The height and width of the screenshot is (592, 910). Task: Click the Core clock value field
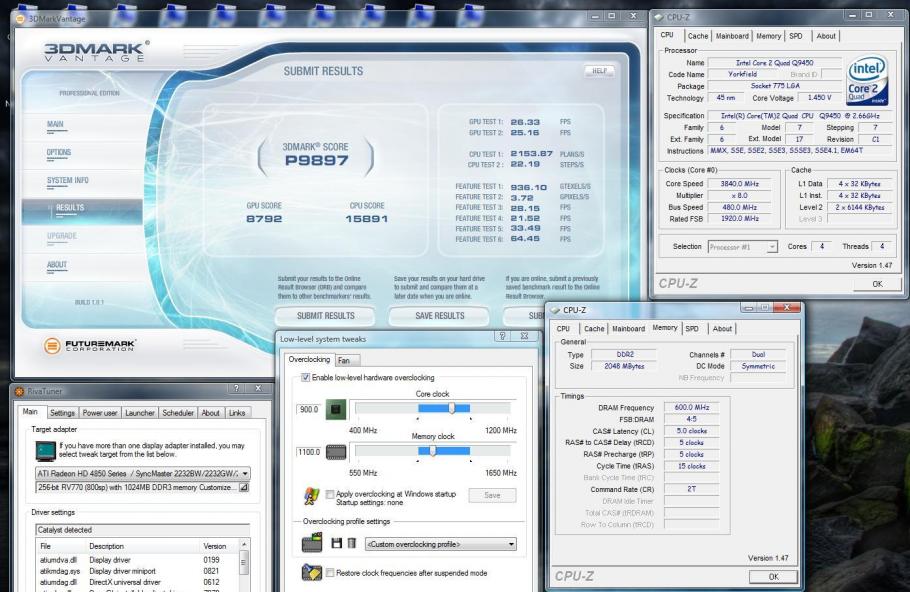tap(309, 410)
